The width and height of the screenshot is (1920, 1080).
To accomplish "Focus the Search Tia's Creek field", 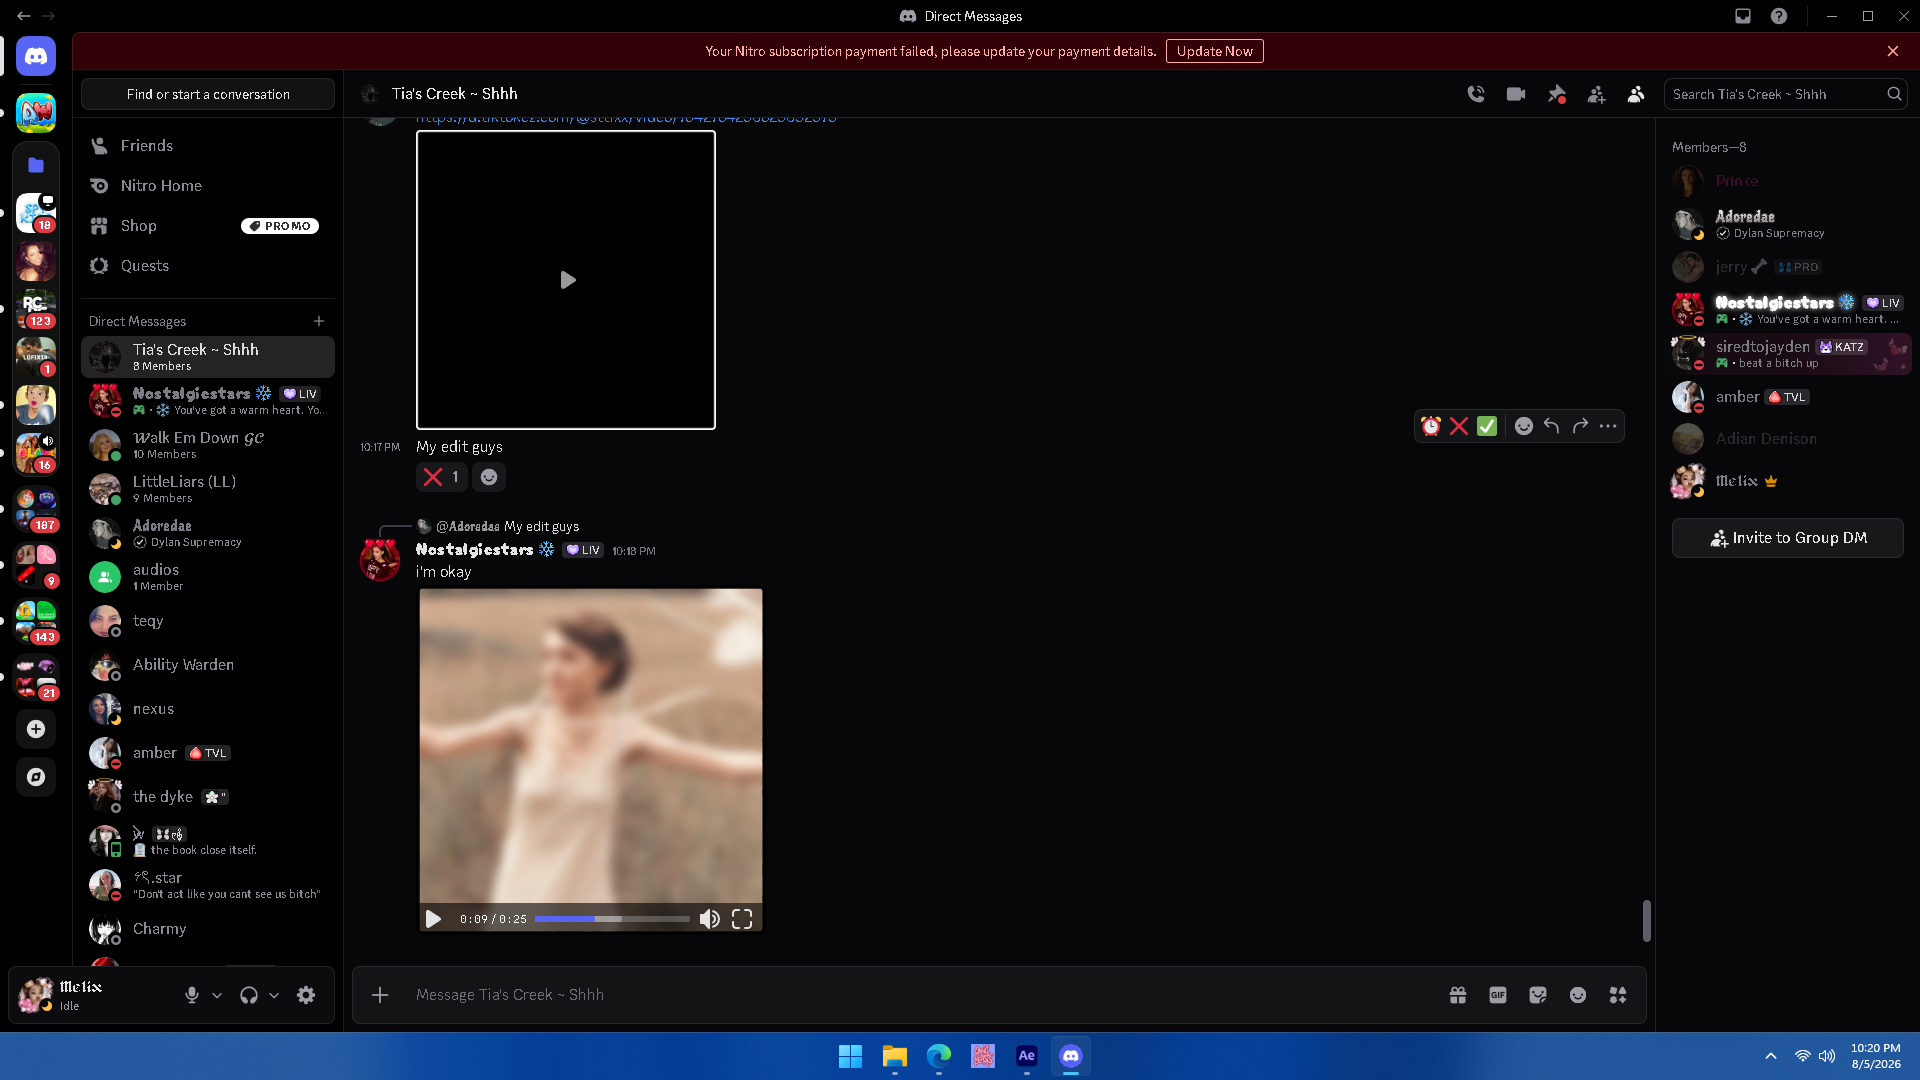I will [1786, 94].
